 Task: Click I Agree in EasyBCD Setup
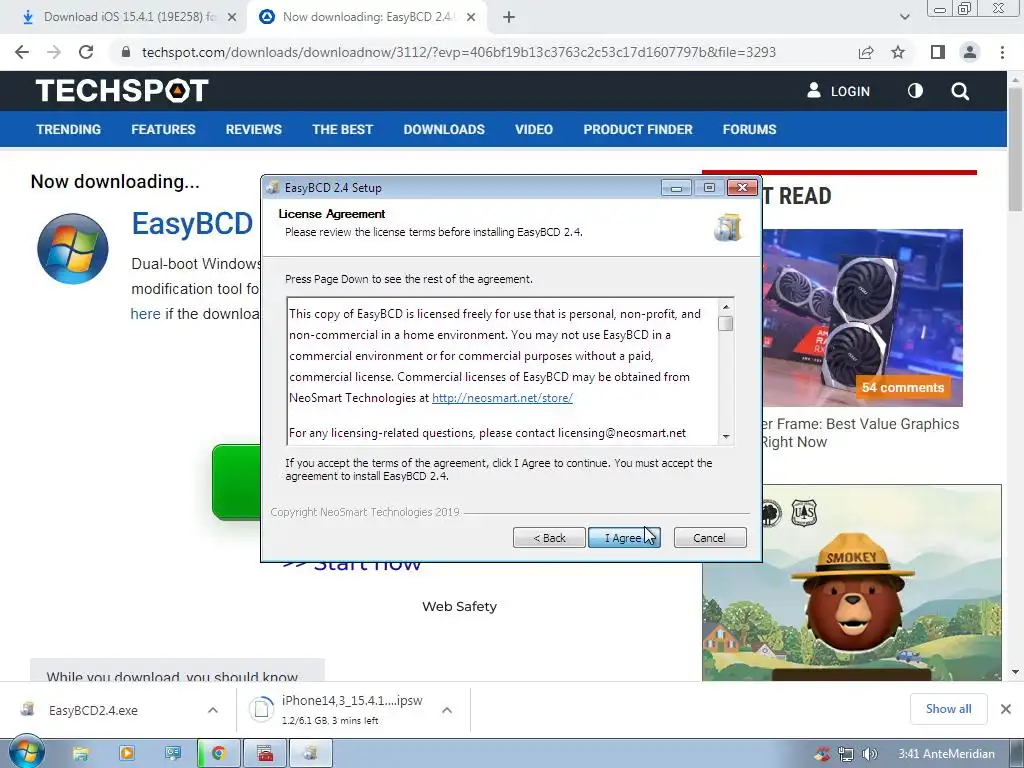point(624,538)
